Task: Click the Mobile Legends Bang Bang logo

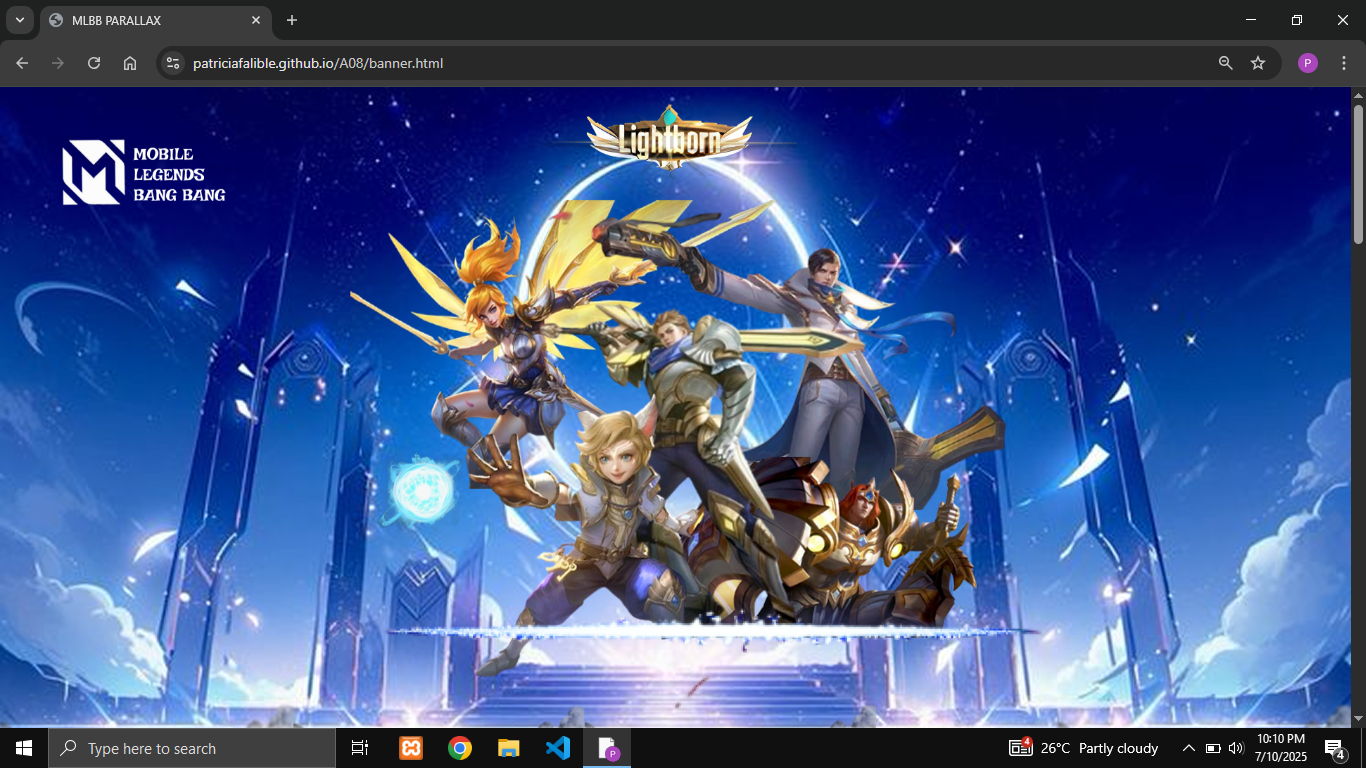Action: coord(144,173)
